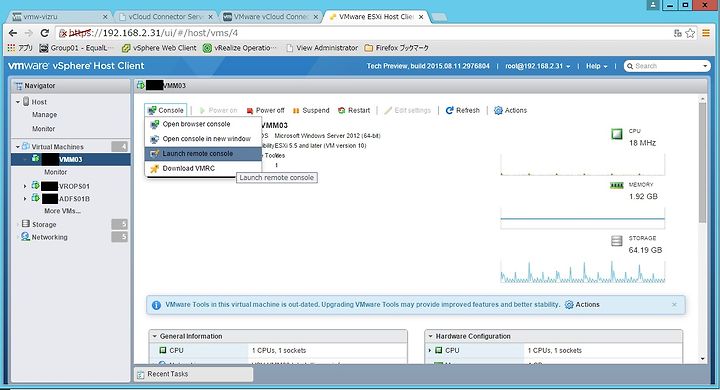720x390 pixels.
Task: Click the blue Refresh arrow icon
Action: click(x=450, y=110)
